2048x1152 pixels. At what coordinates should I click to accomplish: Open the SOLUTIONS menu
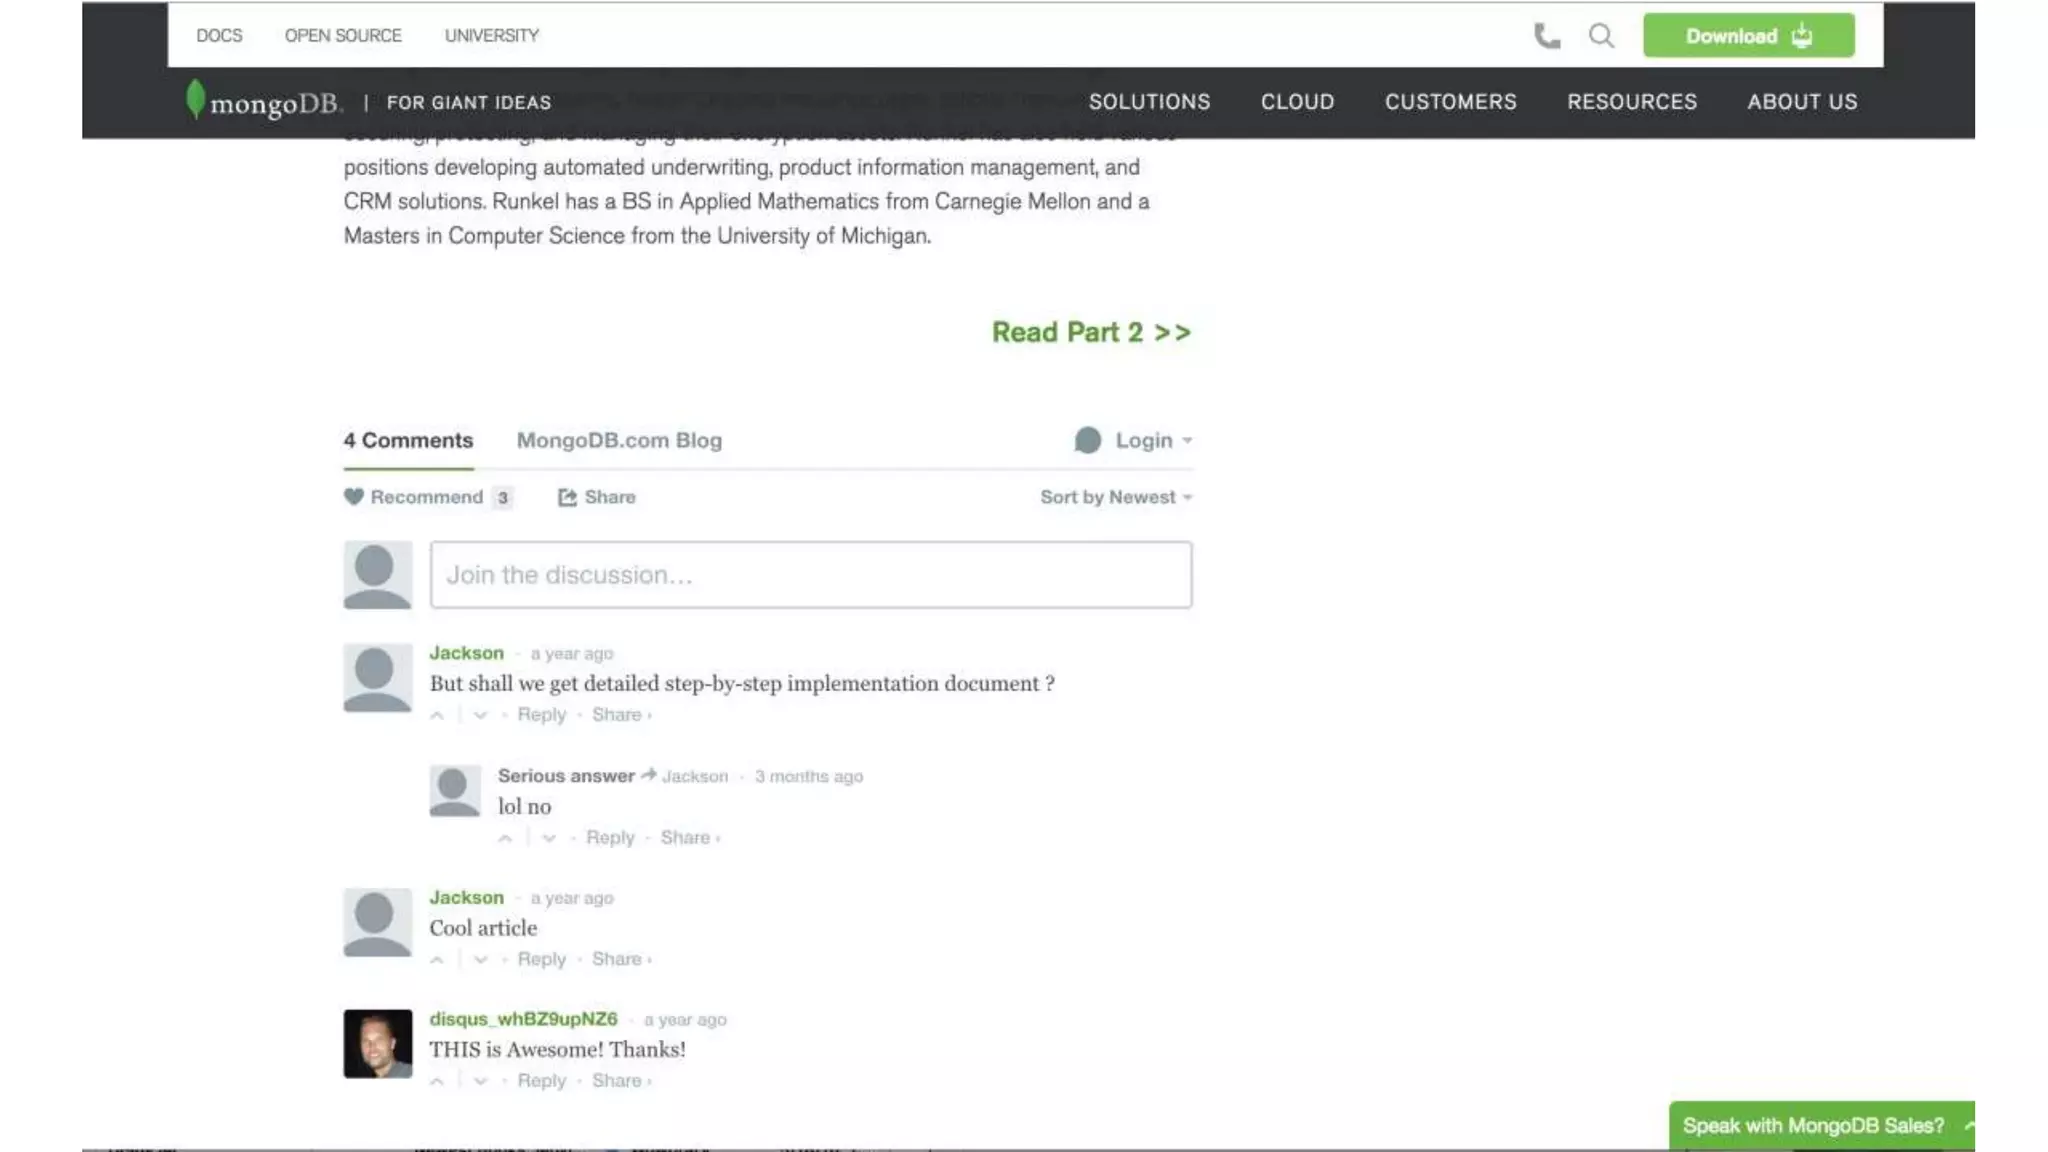[x=1149, y=102]
